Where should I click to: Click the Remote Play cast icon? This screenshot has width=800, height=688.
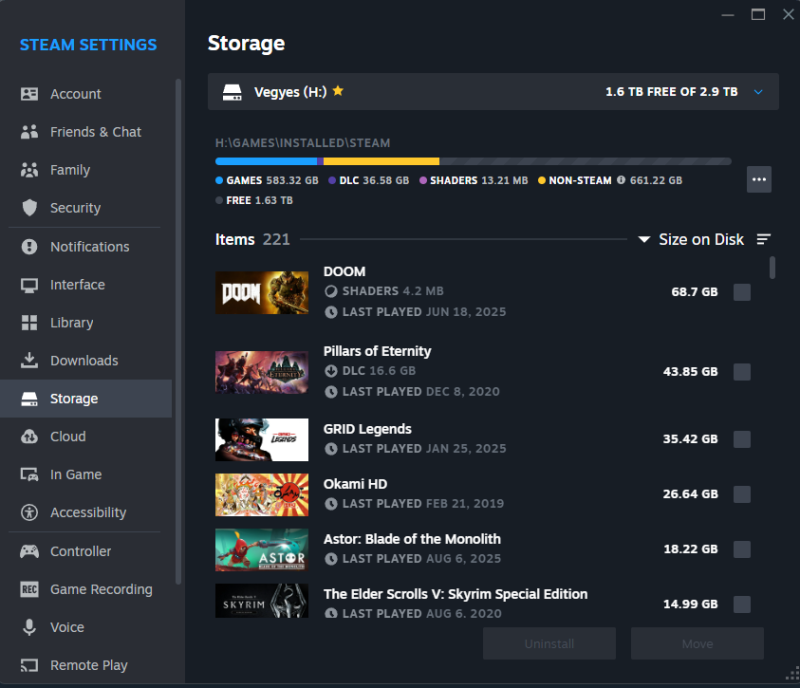pos(29,665)
